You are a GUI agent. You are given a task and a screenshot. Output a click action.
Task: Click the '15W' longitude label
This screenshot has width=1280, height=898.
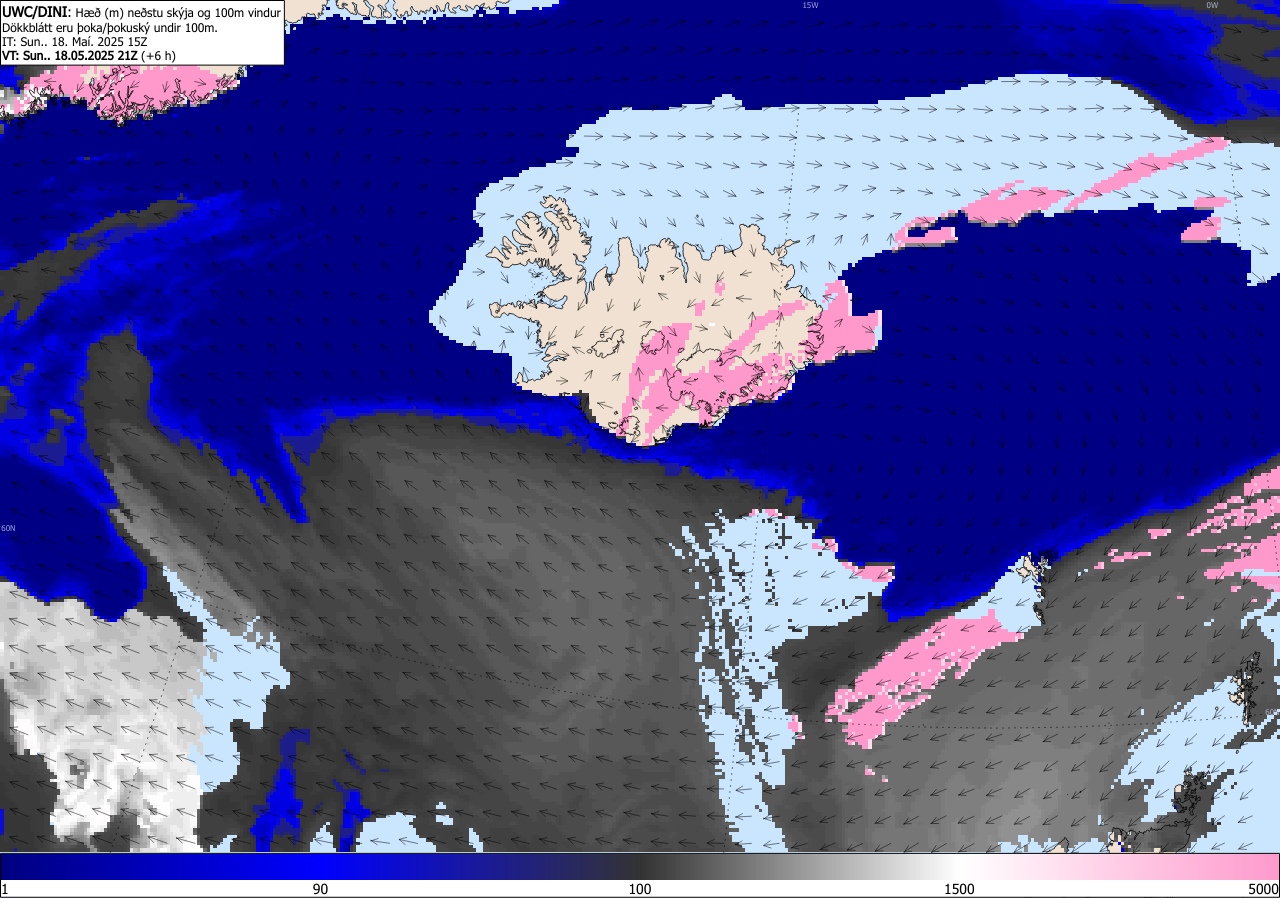pos(810,5)
